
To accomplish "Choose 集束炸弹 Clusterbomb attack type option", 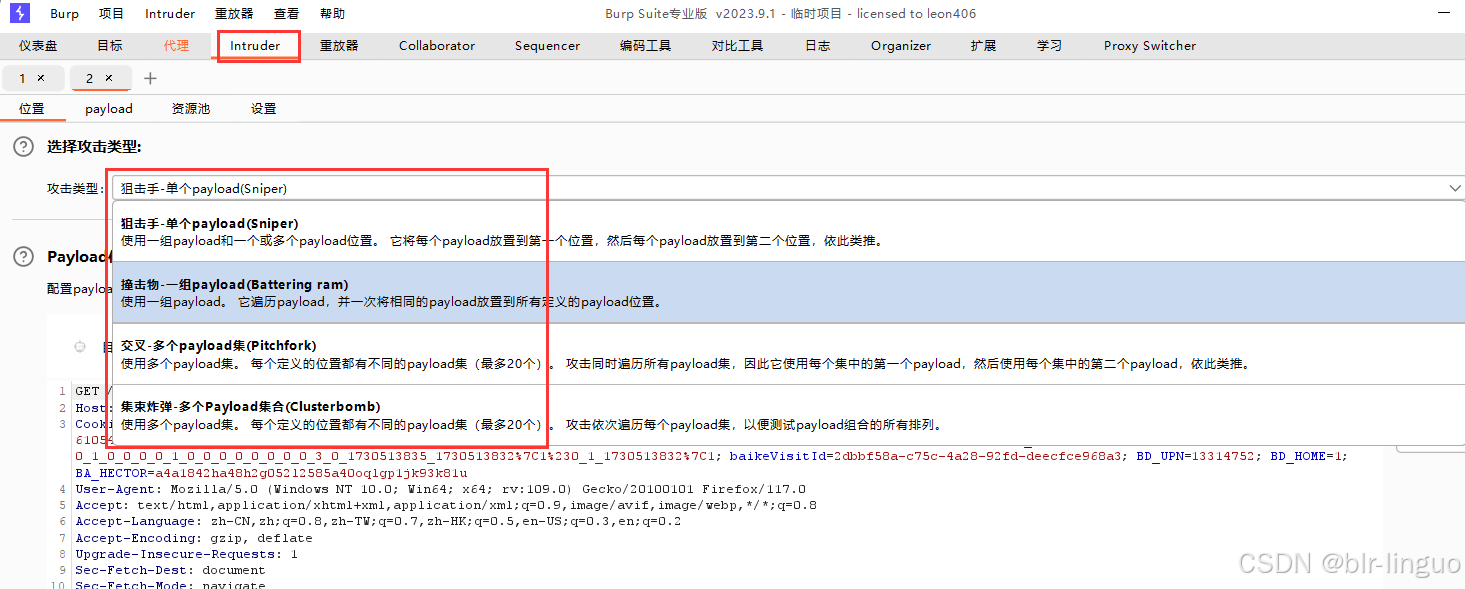I will pos(790,415).
